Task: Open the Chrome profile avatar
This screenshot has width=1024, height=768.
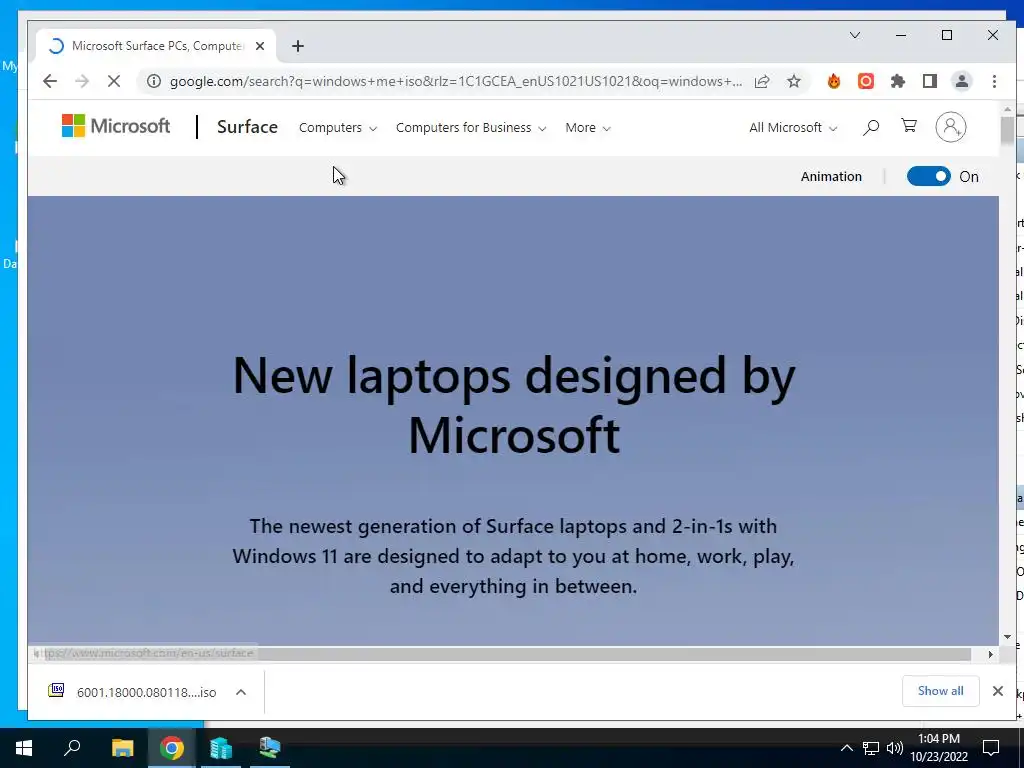Action: click(962, 81)
